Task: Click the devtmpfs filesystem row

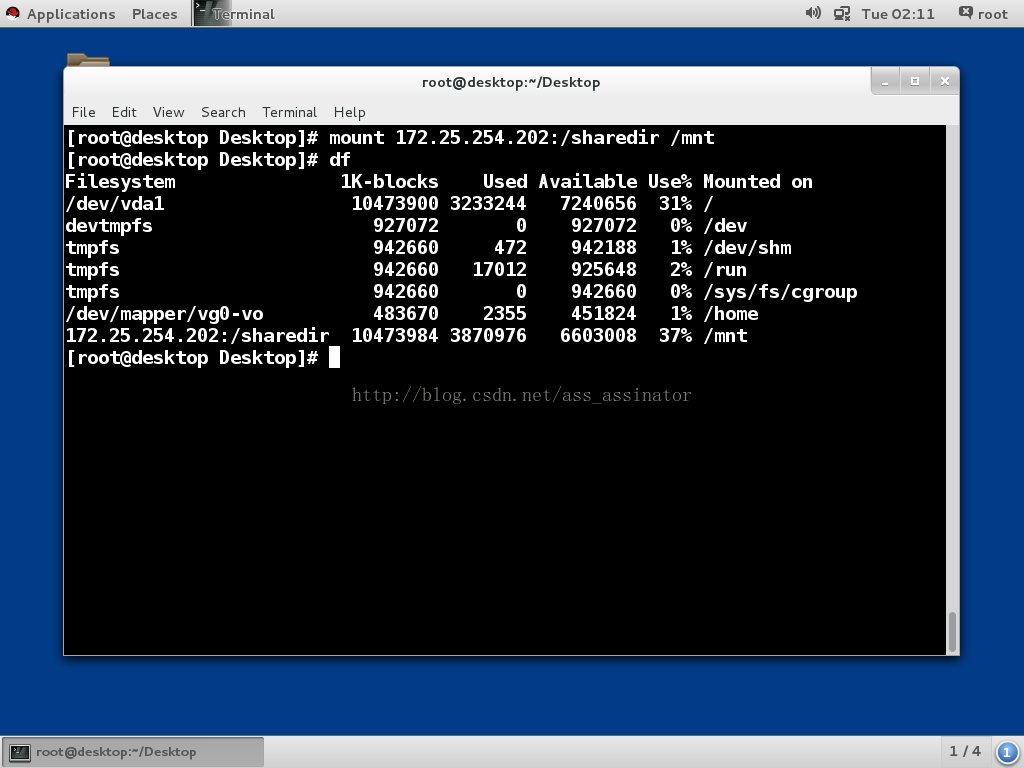Action: 406,226
